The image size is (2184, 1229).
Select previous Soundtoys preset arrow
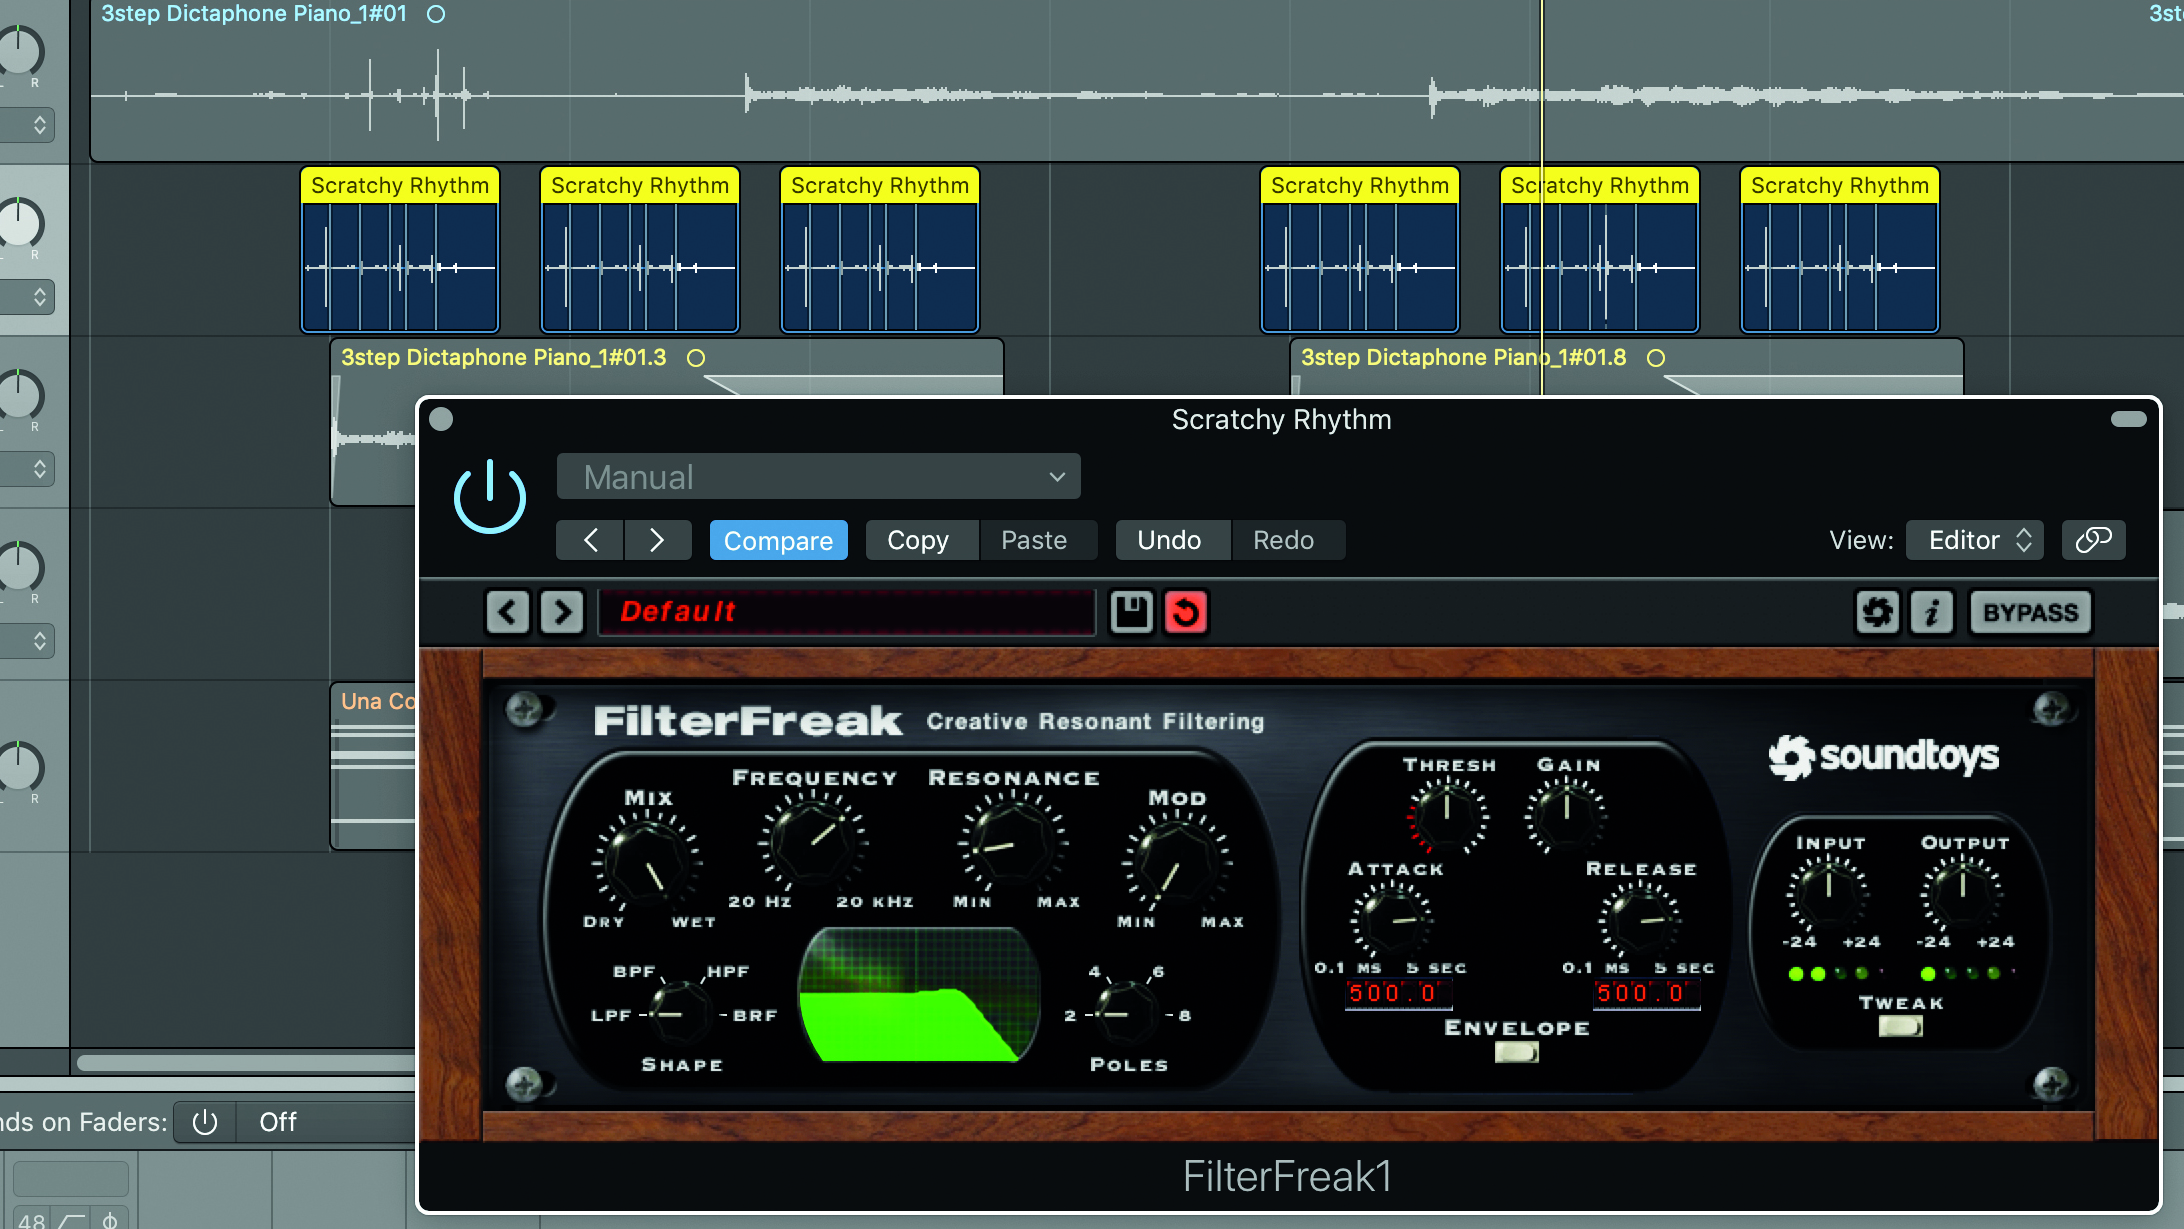[508, 611]
